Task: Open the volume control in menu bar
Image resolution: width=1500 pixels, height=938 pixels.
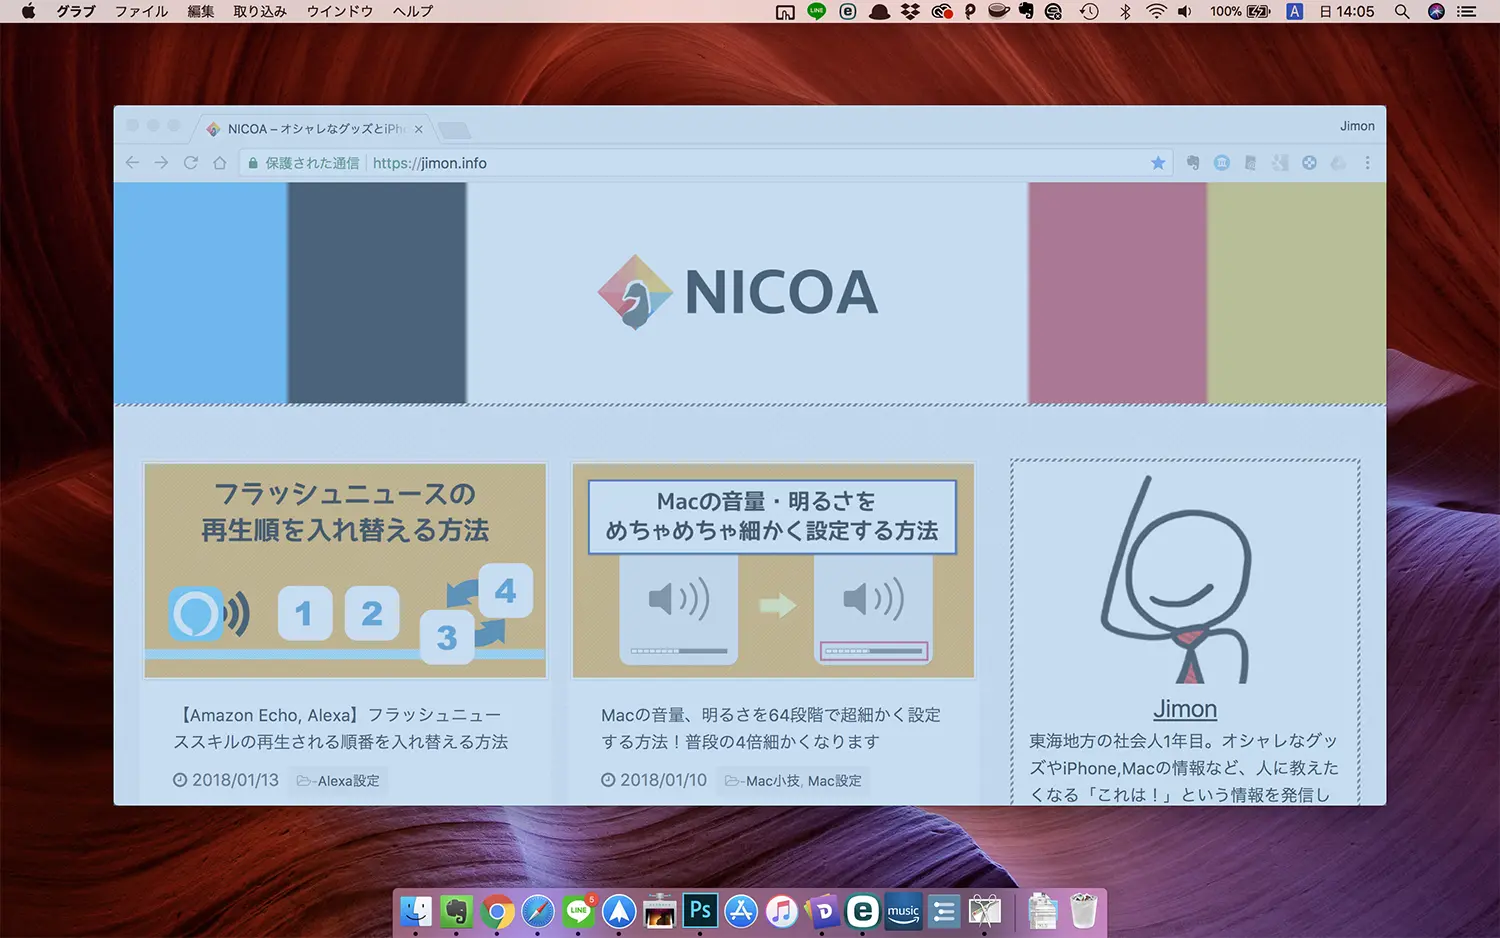Action: coord(1185,12)
